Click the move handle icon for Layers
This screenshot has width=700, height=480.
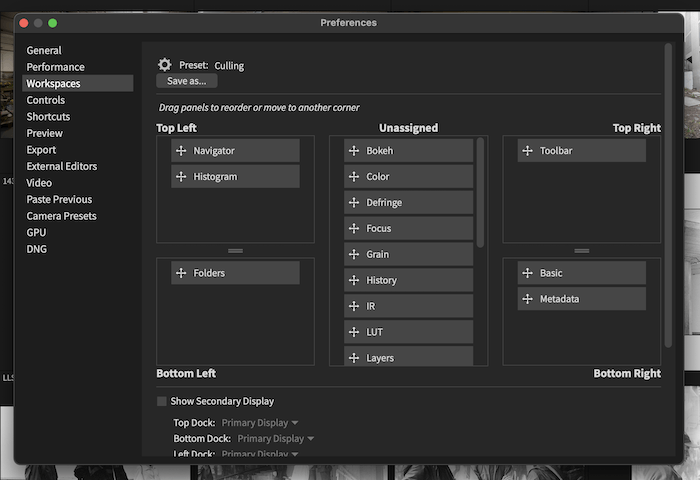[354, 358]
